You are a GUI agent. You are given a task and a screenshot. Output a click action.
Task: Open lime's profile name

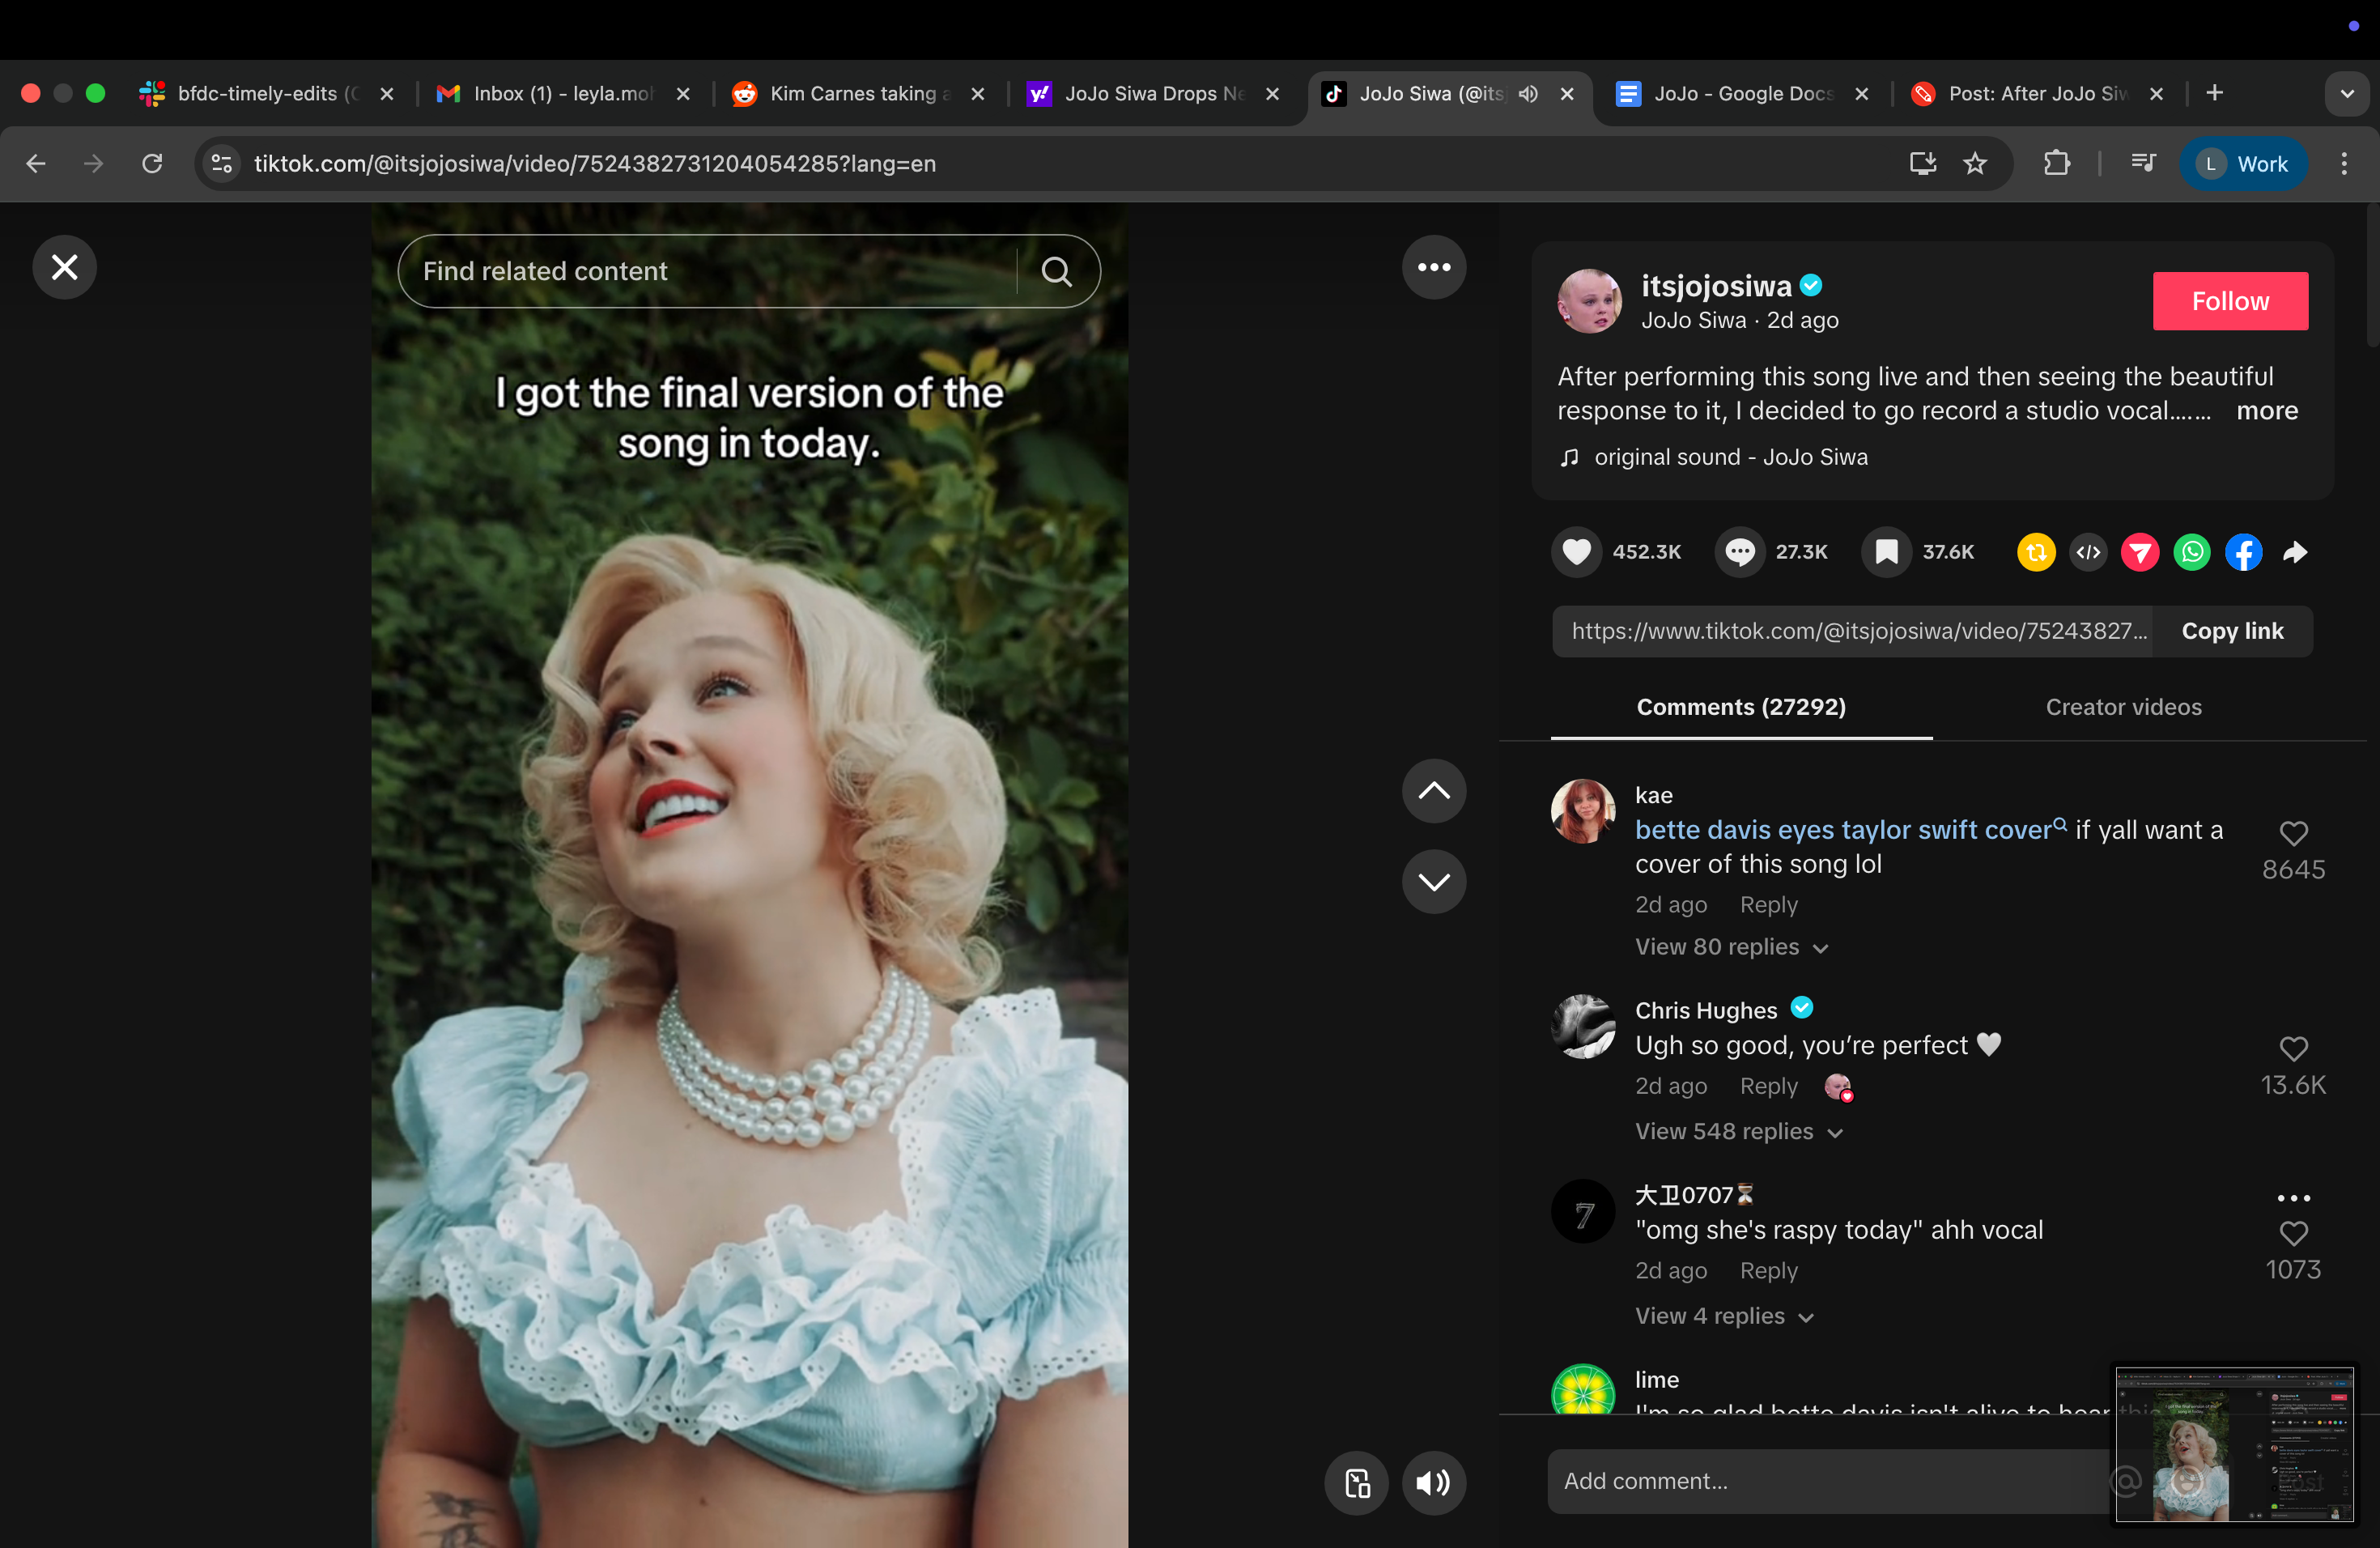click(x=1657, y=1379)
